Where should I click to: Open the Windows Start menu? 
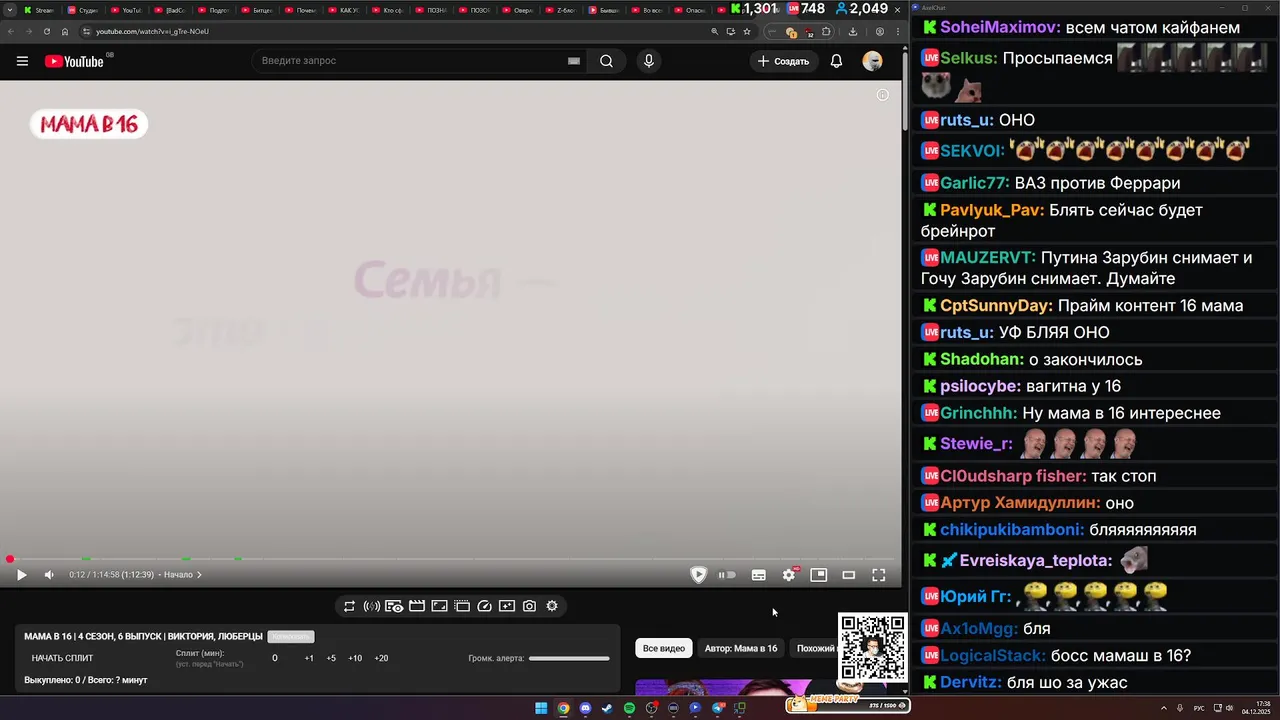point(541,708)
